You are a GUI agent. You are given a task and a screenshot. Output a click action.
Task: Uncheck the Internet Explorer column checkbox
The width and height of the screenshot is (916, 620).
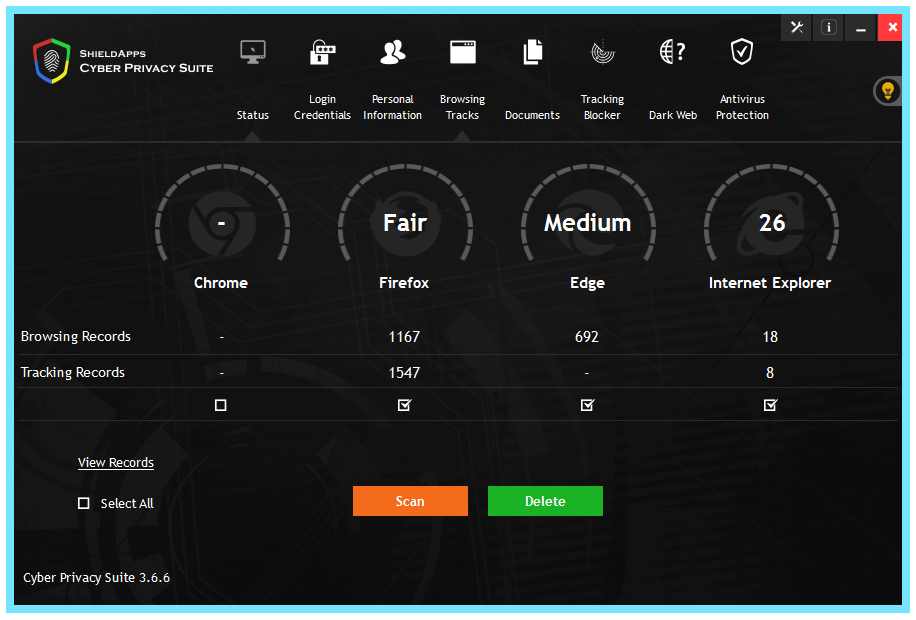(771, 405)
